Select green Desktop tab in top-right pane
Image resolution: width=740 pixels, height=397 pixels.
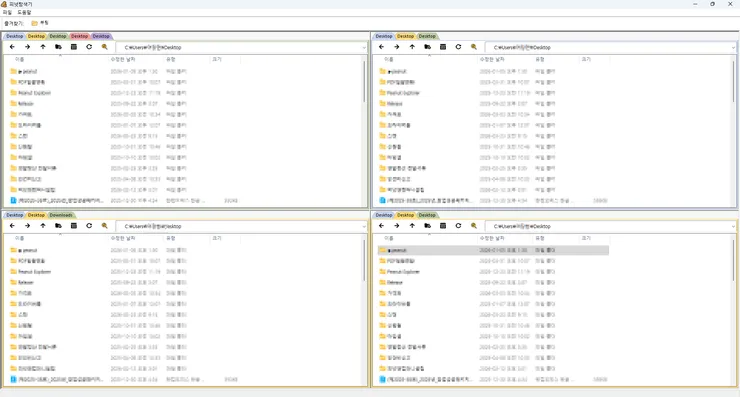tap(427, 36)
